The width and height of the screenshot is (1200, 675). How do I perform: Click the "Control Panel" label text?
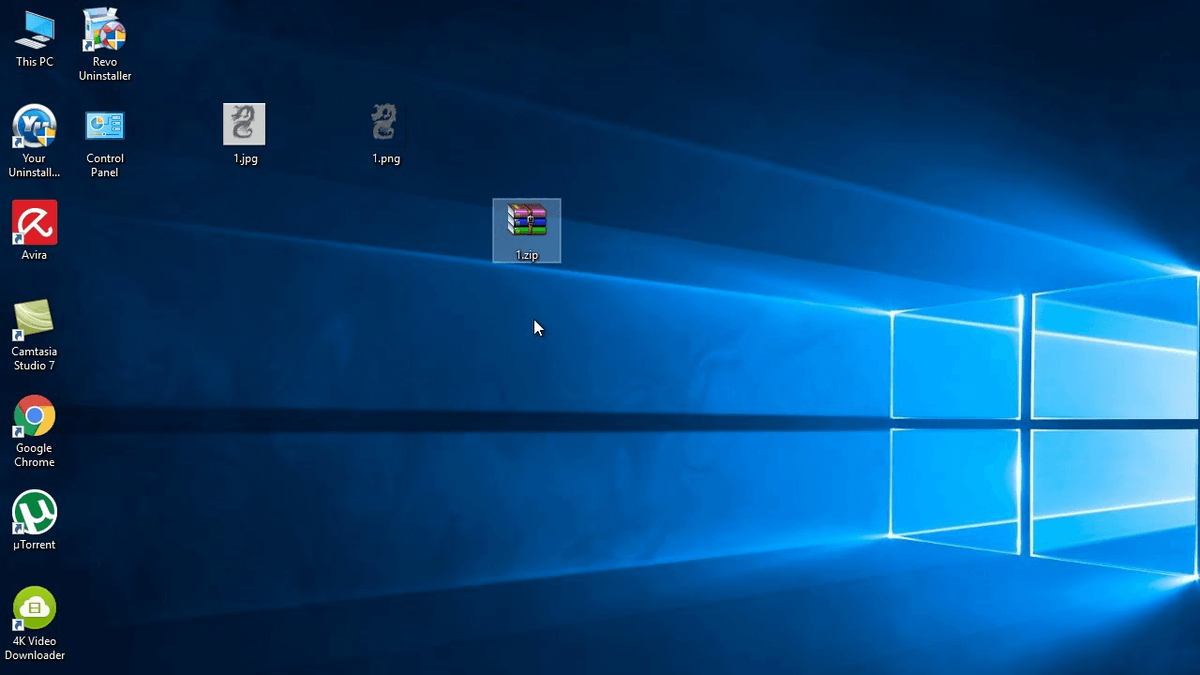click(x=105, y=166)
